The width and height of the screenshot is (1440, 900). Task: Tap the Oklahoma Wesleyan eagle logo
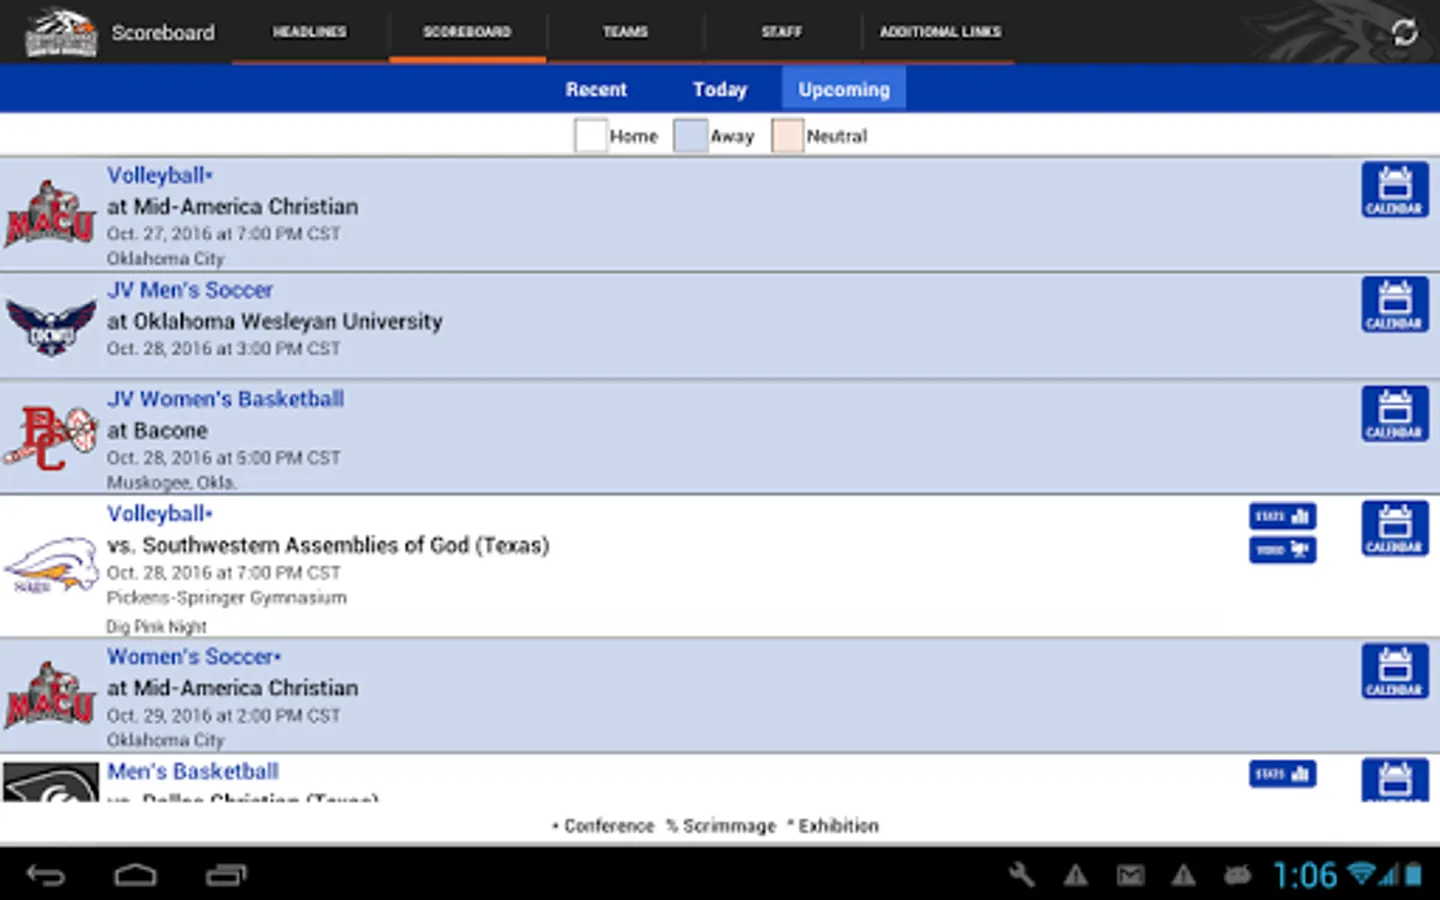pos(50,326)
